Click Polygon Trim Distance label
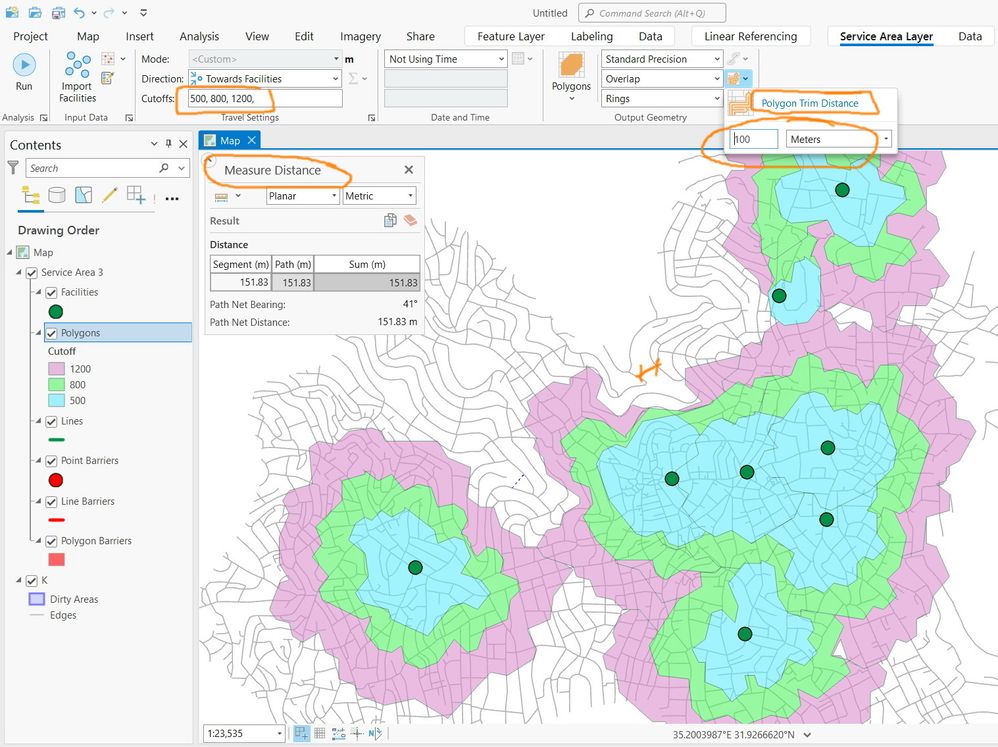 pos(810,103)
